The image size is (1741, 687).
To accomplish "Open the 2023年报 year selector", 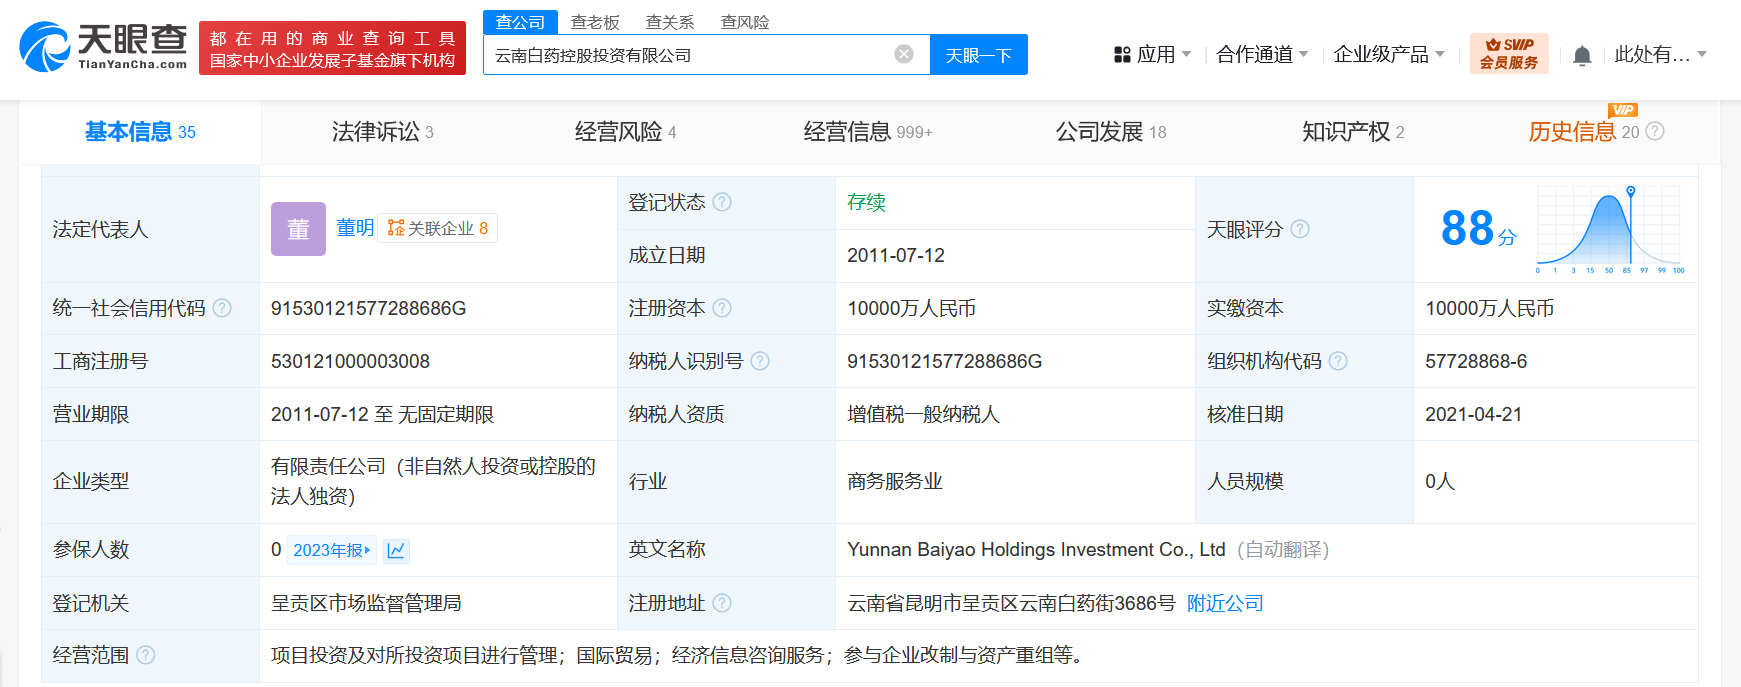I will [332, 550].
